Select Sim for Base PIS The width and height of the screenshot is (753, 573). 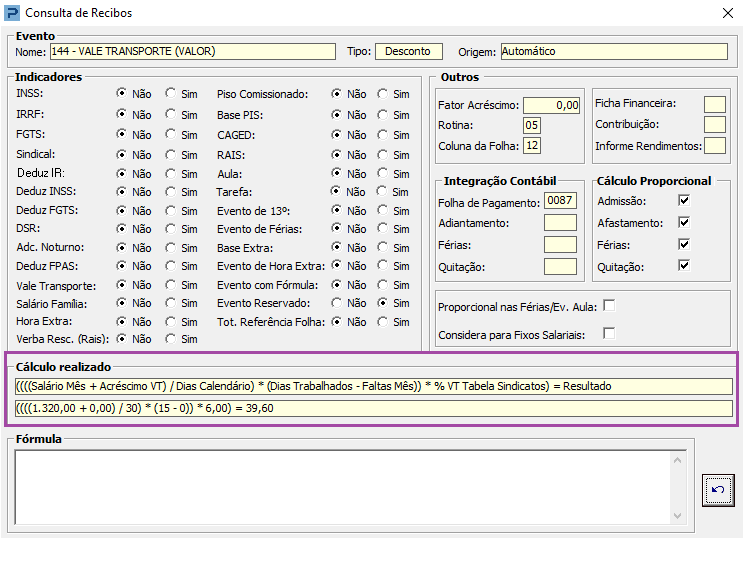coord(383,115)
